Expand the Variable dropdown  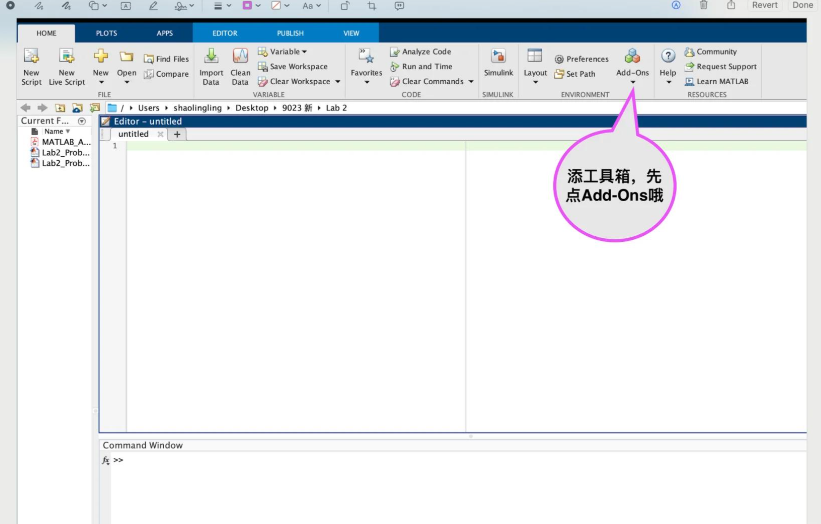(x=304, y=52)
